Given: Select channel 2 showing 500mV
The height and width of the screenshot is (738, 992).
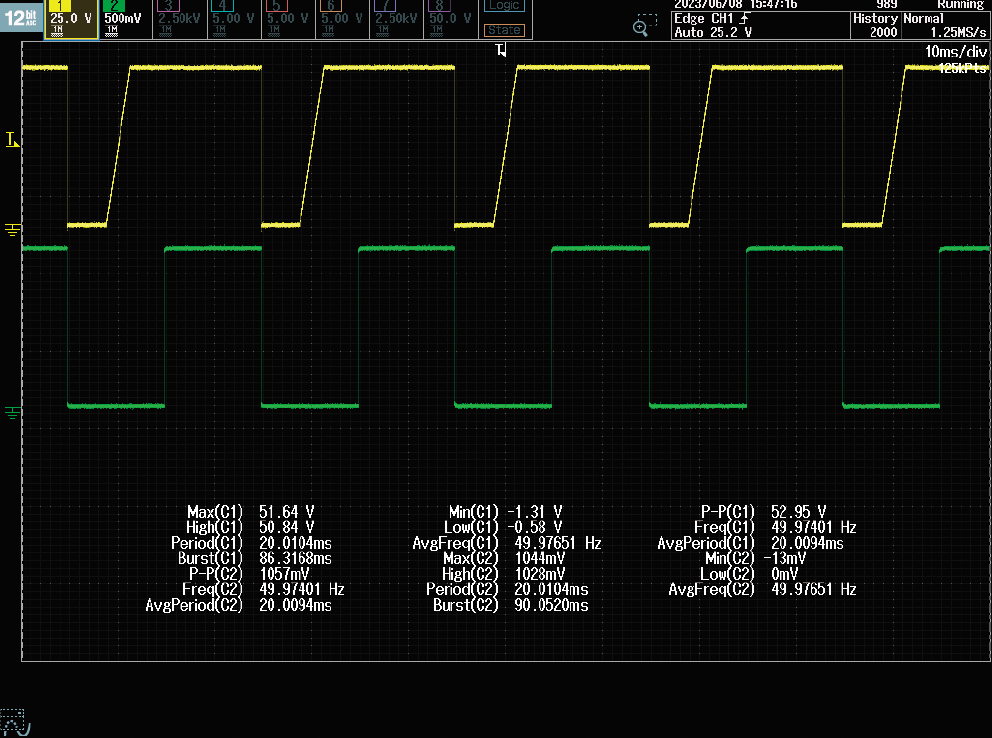Looking at the screenshot, I should pyautogui.click(x=125, y=19).
